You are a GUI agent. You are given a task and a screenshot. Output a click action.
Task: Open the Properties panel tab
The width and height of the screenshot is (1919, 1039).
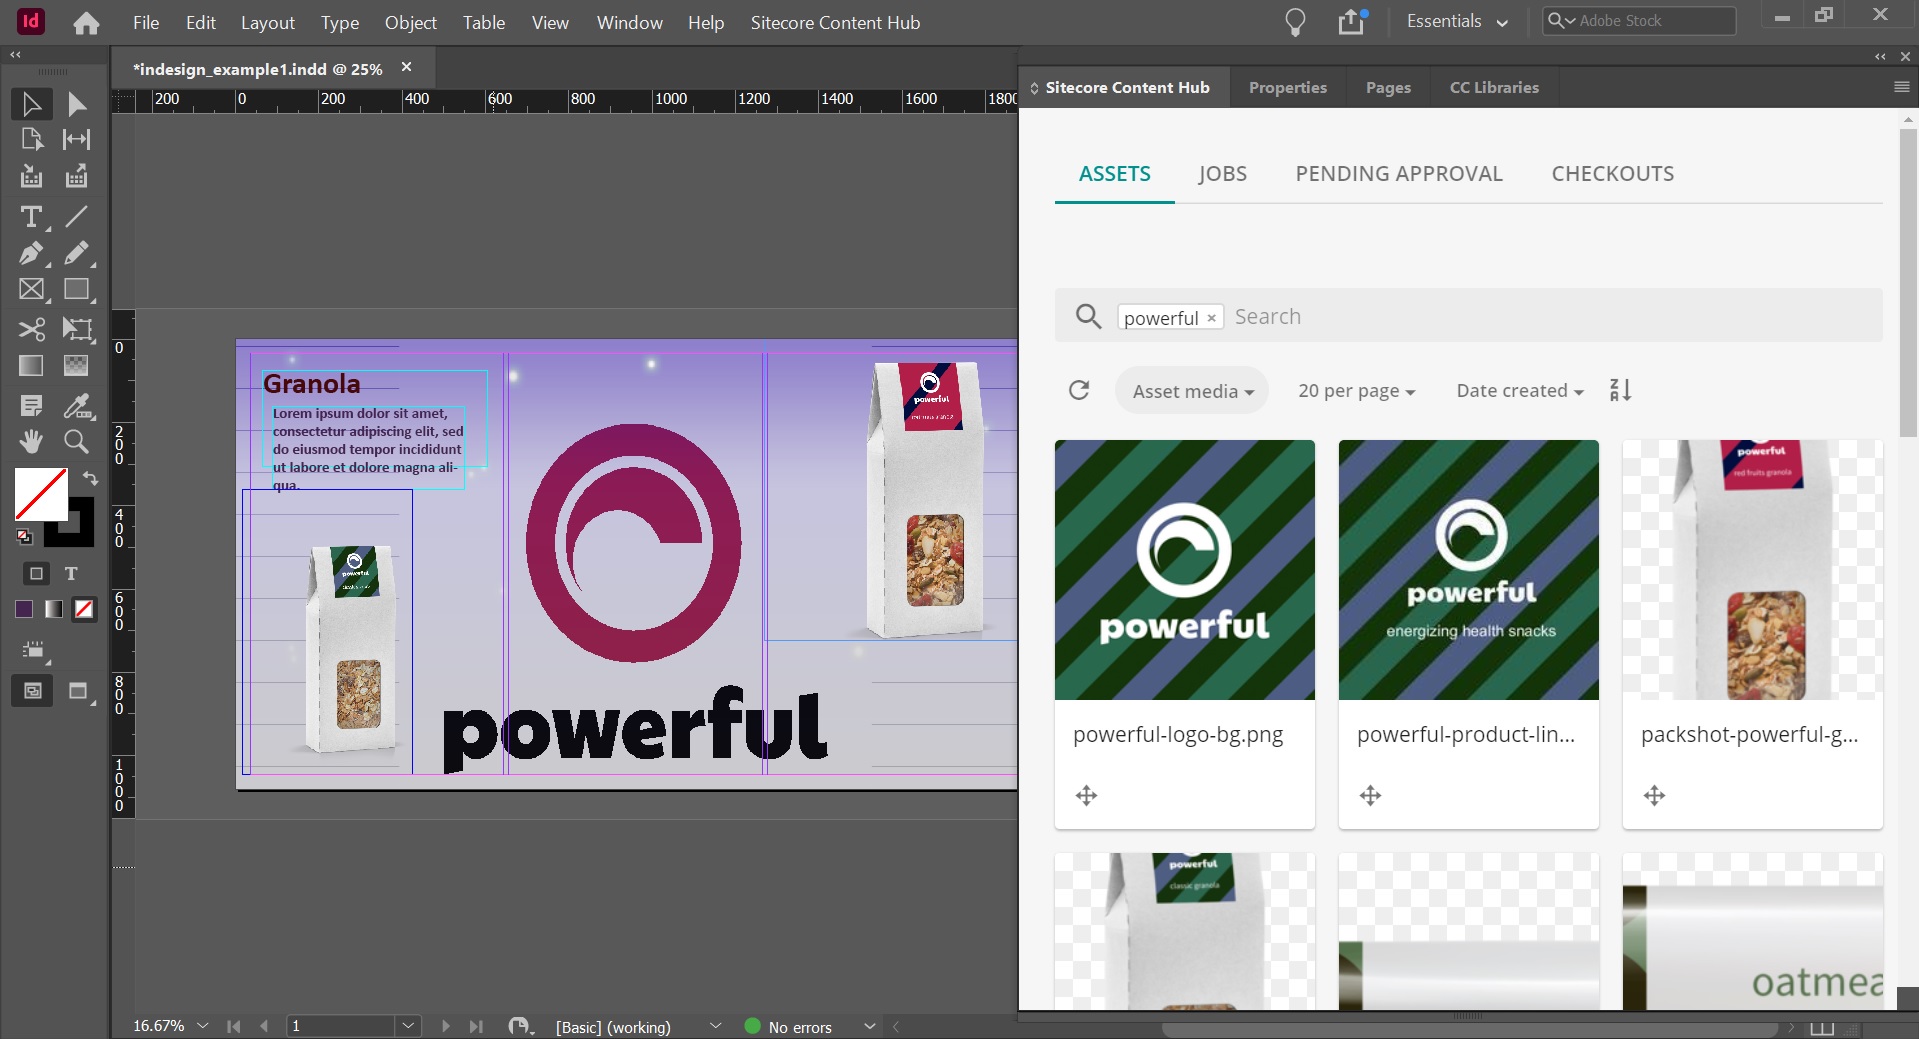point(1288,87)
